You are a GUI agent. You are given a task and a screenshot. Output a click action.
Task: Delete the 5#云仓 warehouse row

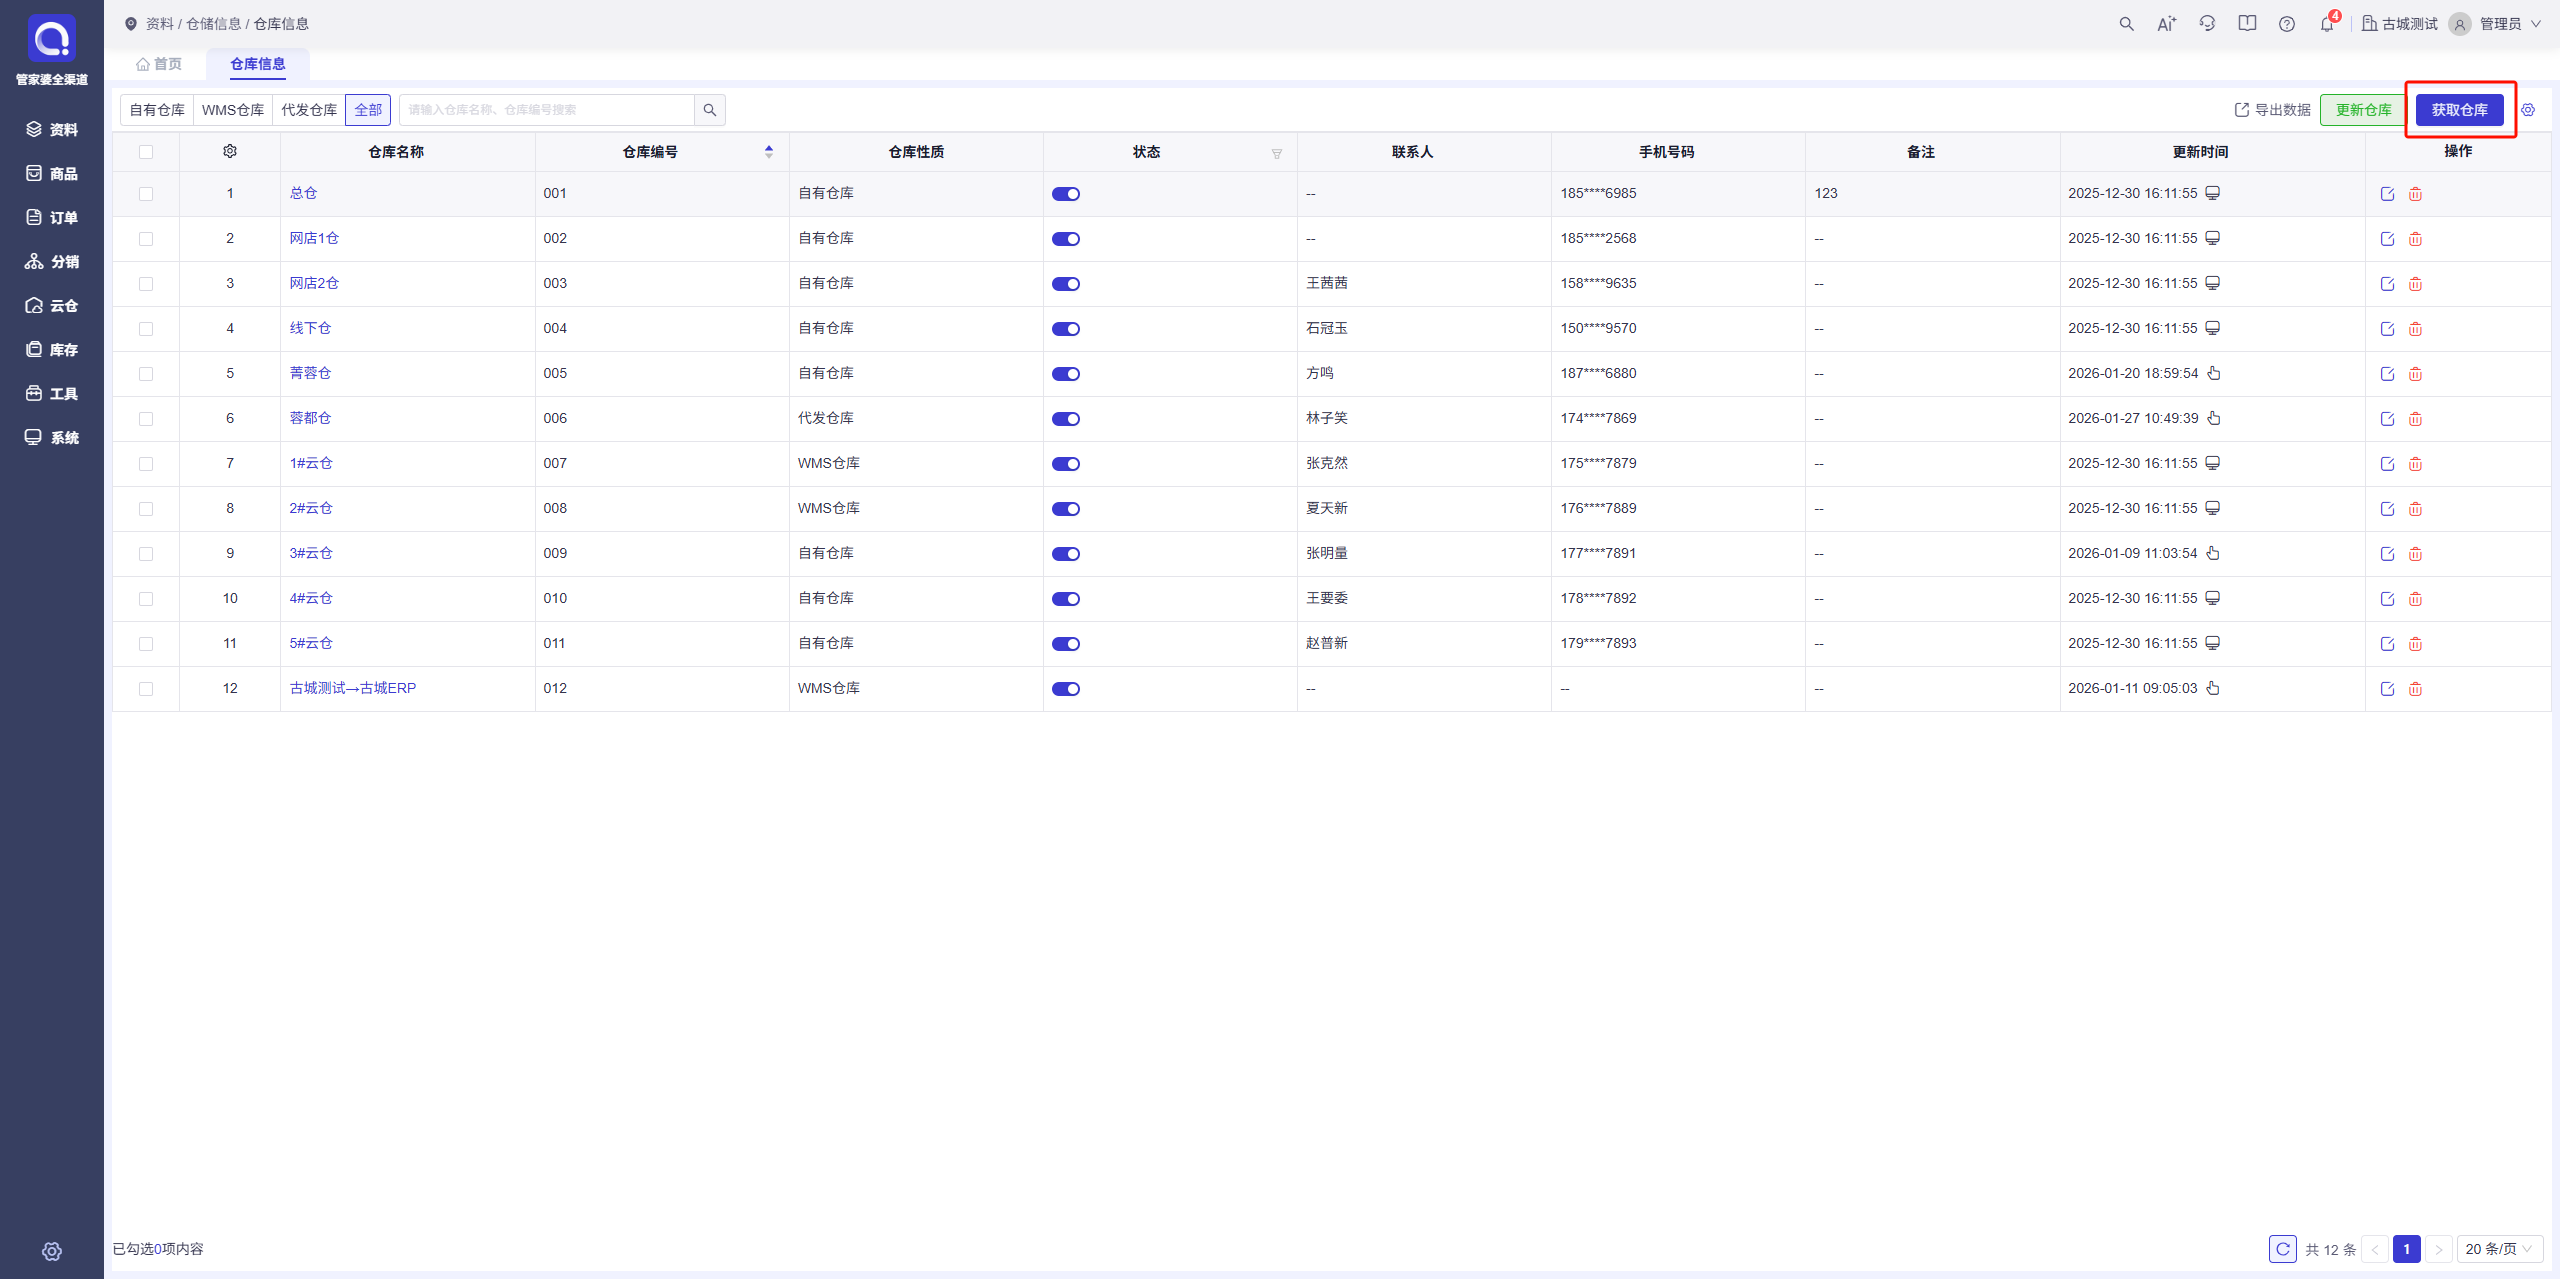pos(2415,644)
